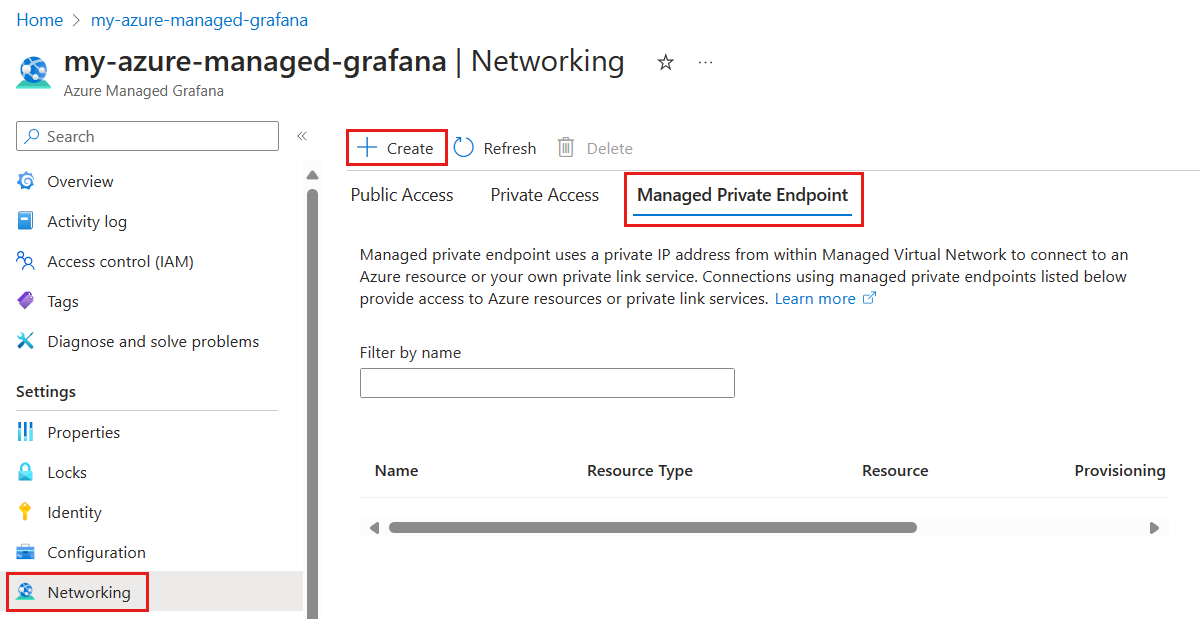Switch to the Public Access tab
This screenshot has width=1200, height=619.
pyautogui.click(x=402, y=195)
